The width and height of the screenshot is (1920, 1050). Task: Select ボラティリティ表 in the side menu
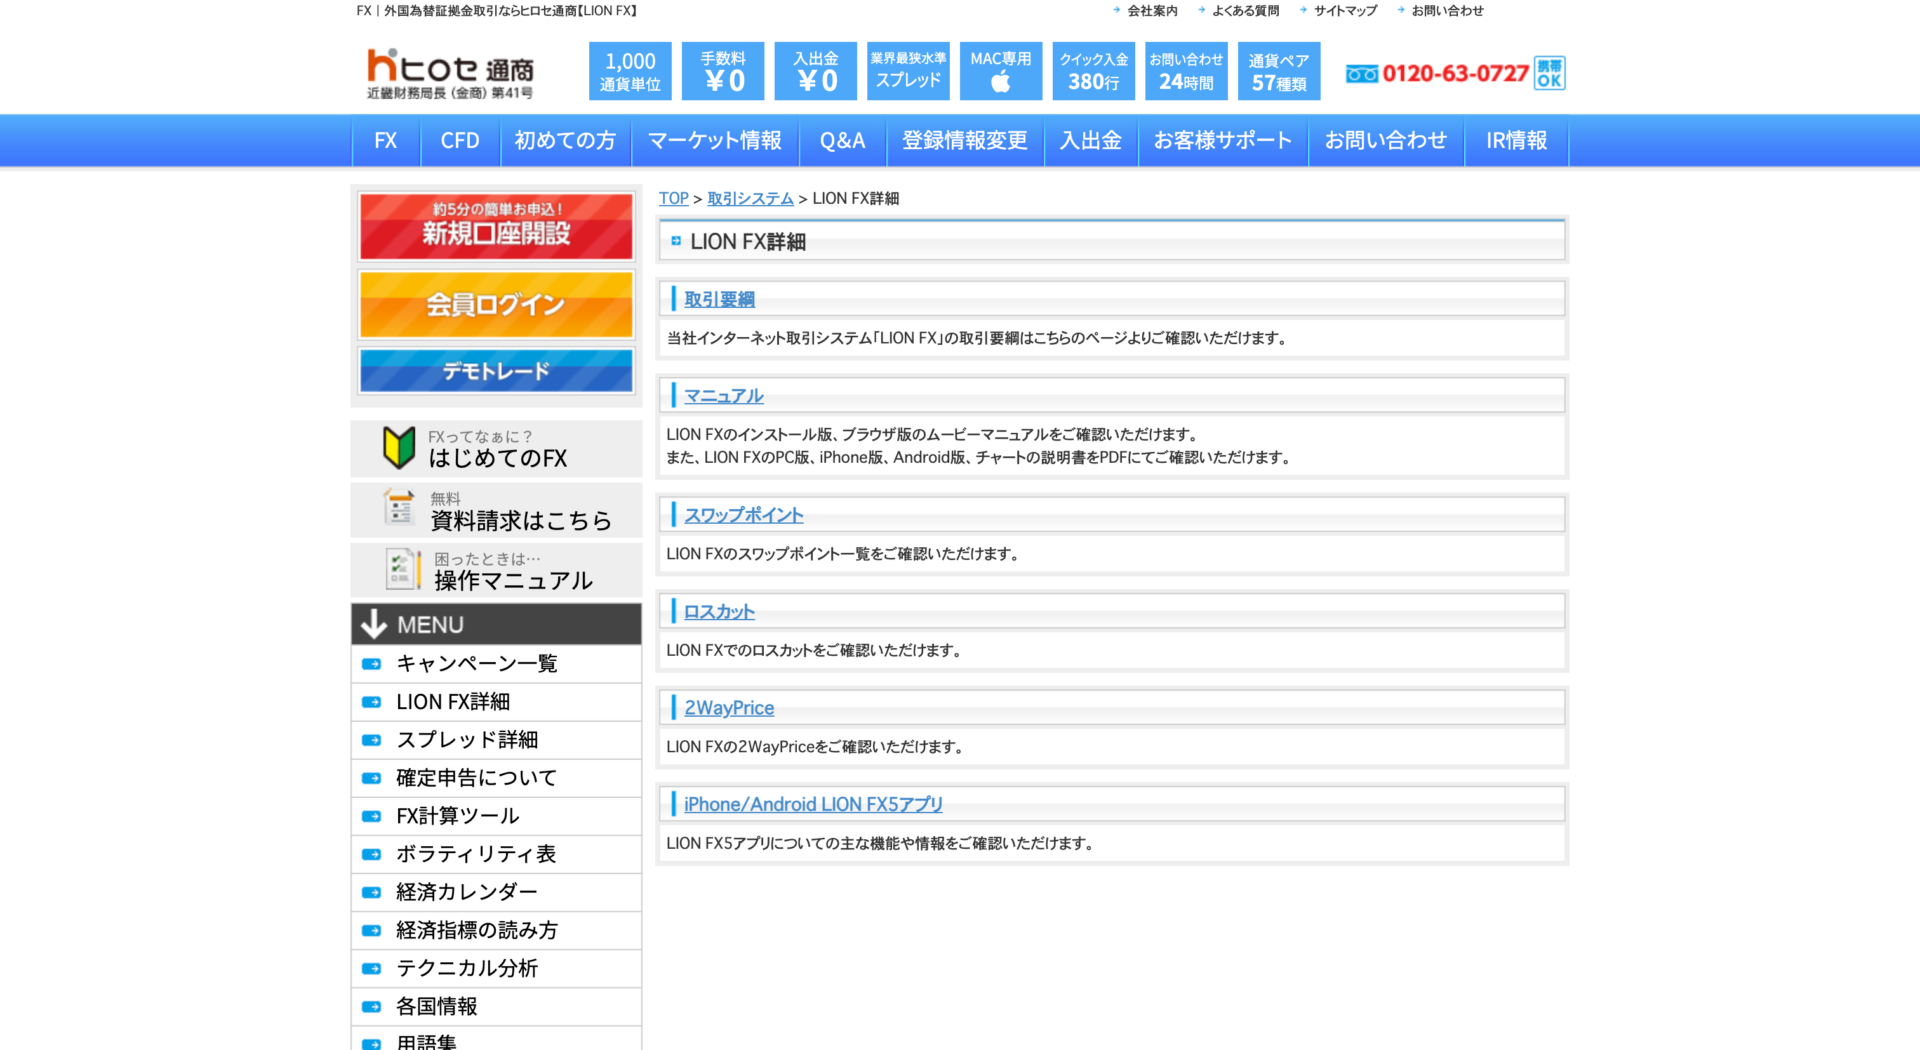point(476,854)
